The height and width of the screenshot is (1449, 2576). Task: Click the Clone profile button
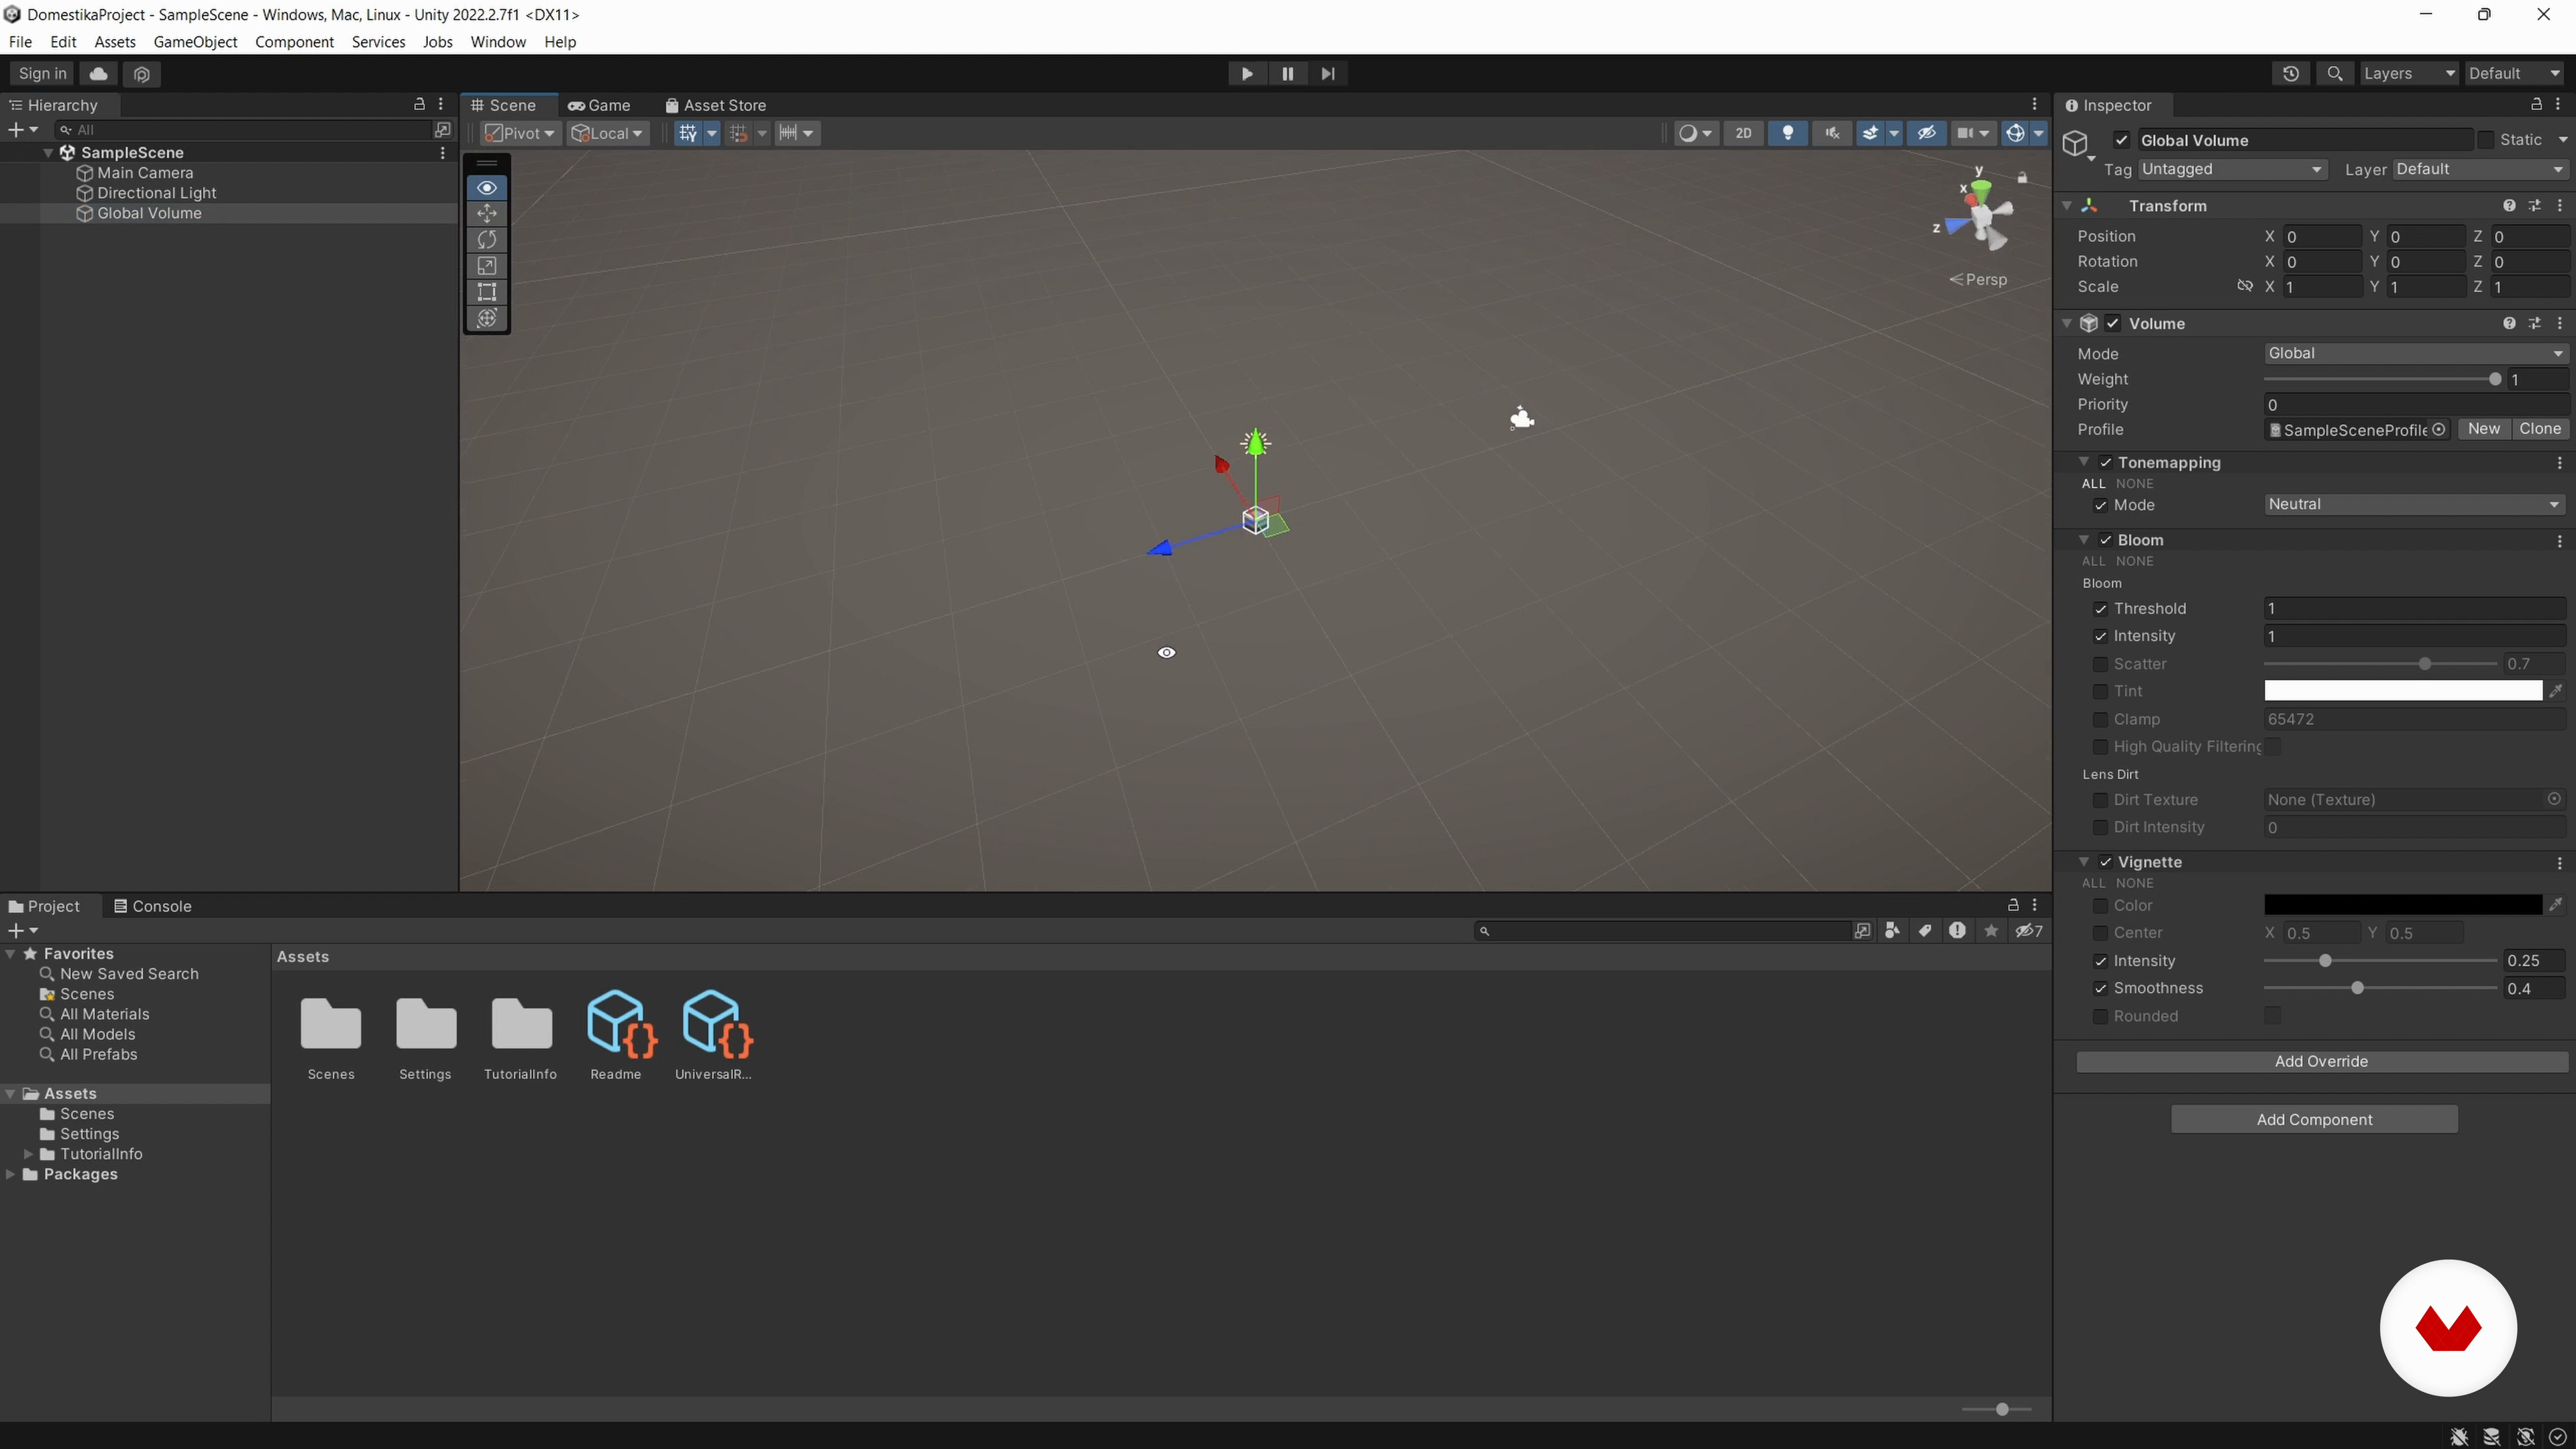(x=2539, y=429)
